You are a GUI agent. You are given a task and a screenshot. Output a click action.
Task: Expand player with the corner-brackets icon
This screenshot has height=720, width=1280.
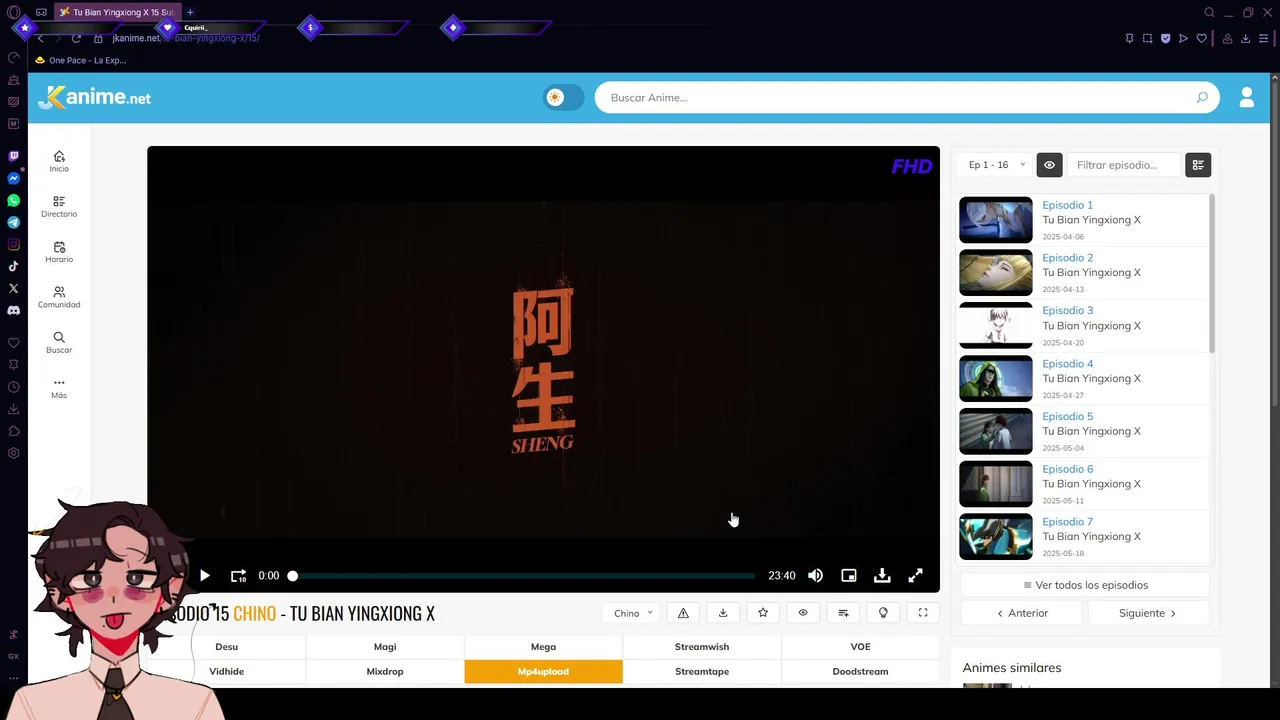tap(923, 613)
